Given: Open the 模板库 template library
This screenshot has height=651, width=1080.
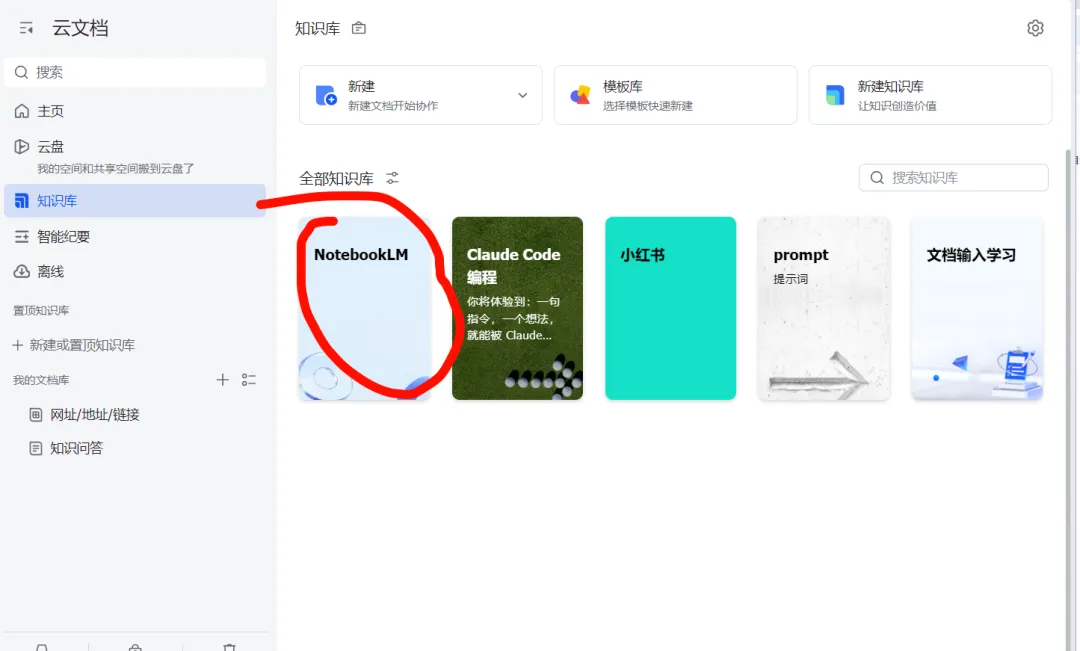Looking at the screenshot, I should (x=676, y=95).
